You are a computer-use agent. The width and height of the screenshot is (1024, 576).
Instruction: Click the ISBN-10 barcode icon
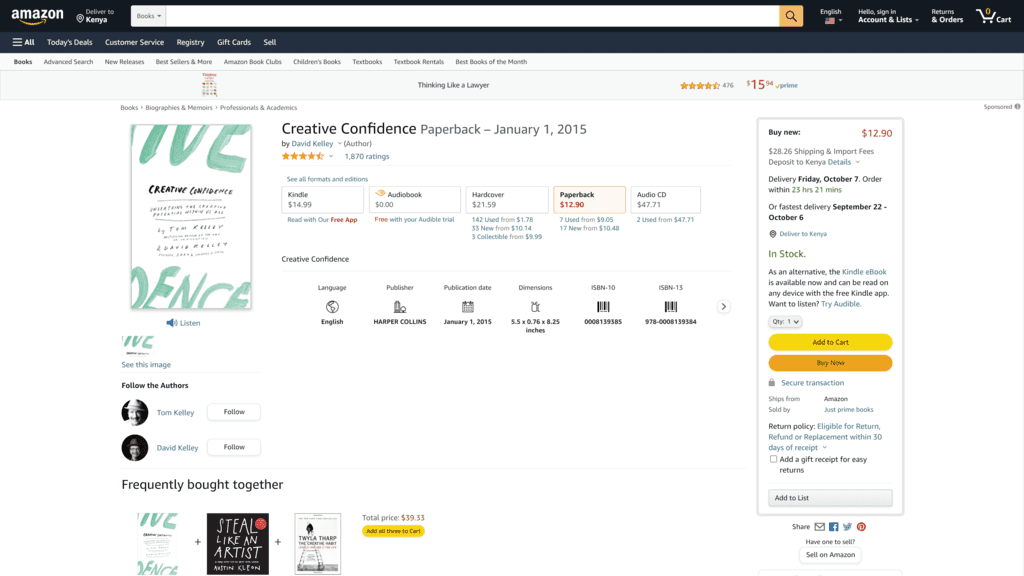(603, 306)
